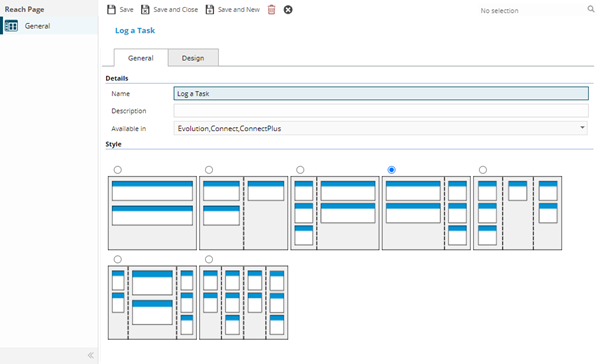
Task: Click the Evolution,Connect,ConnectPlus combo box
Action: tap(380, 128)
